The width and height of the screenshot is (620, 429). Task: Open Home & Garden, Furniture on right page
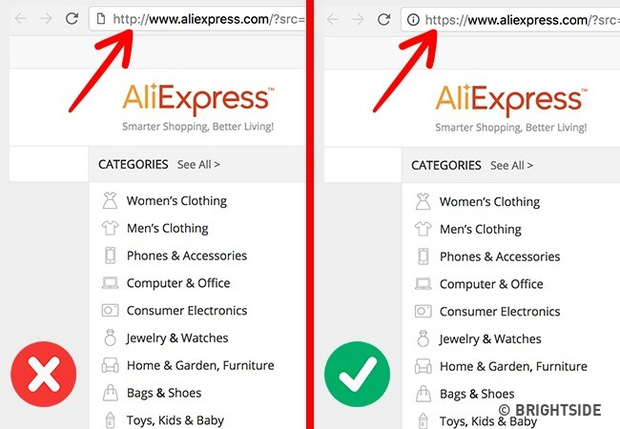click(513, 367)
